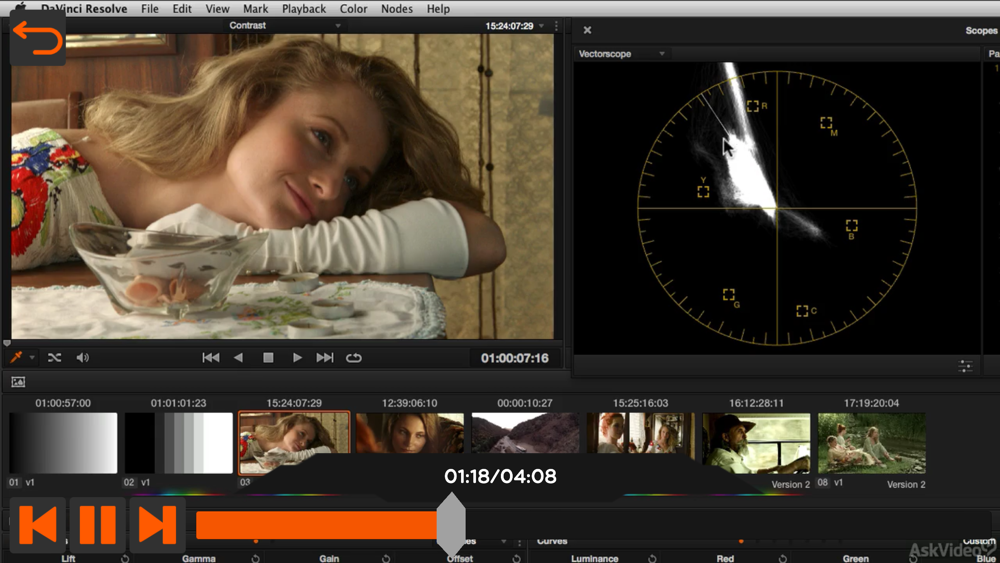
Task: Click the orange tutorial progress bar
Action: point(317,525)
